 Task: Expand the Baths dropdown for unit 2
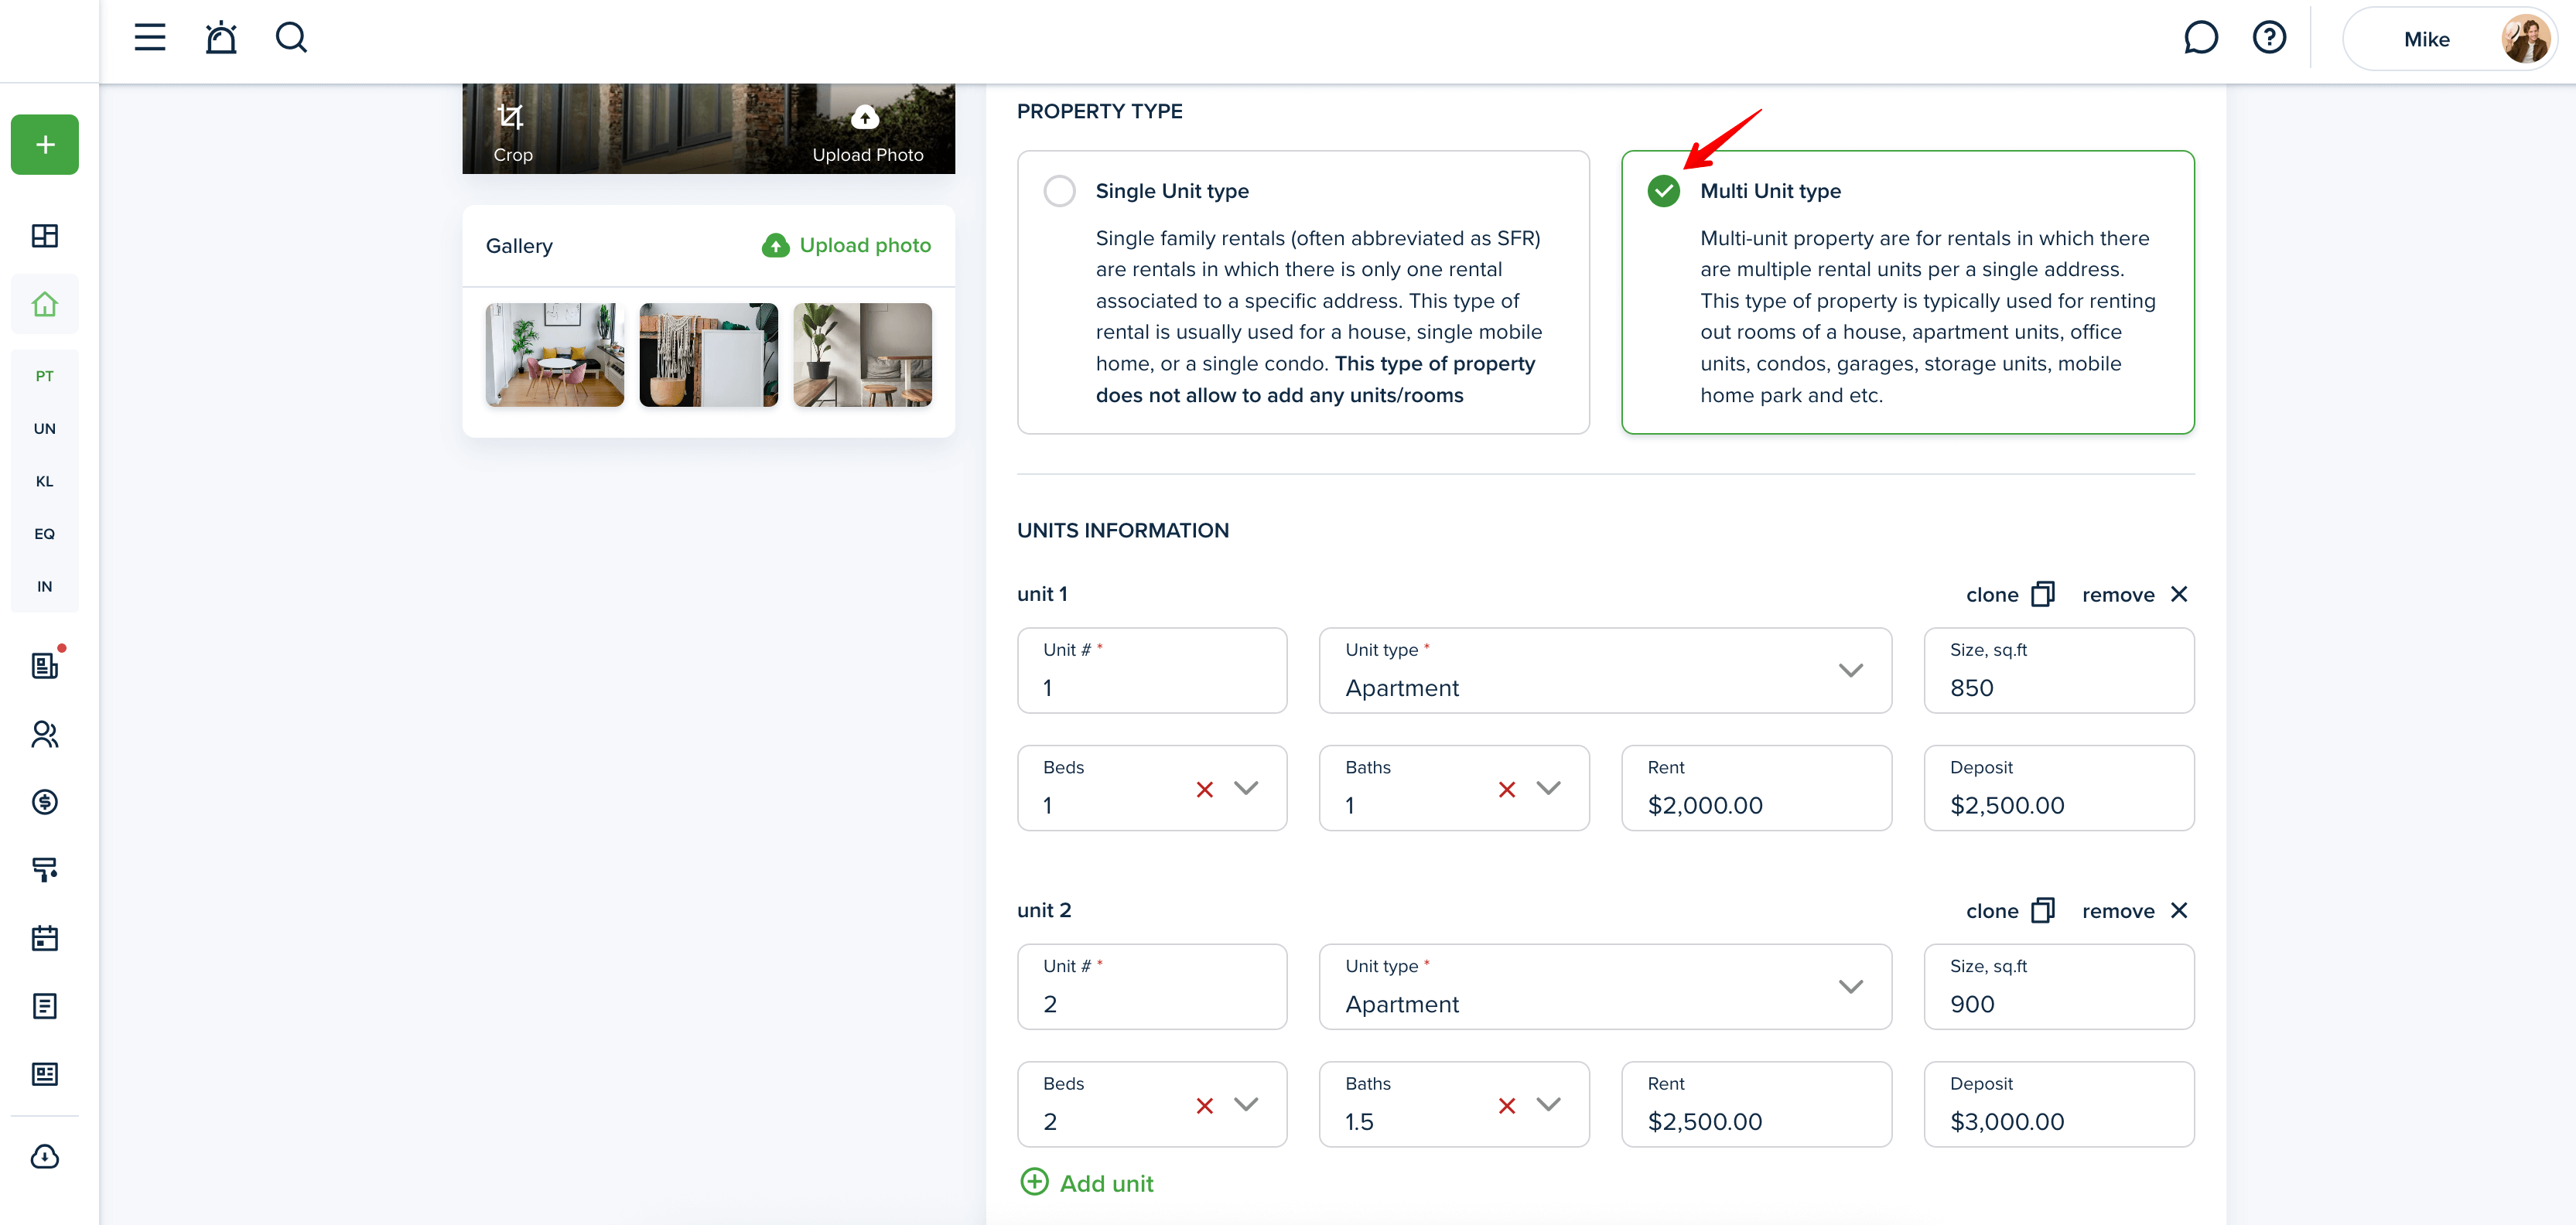(1548, 1104)
